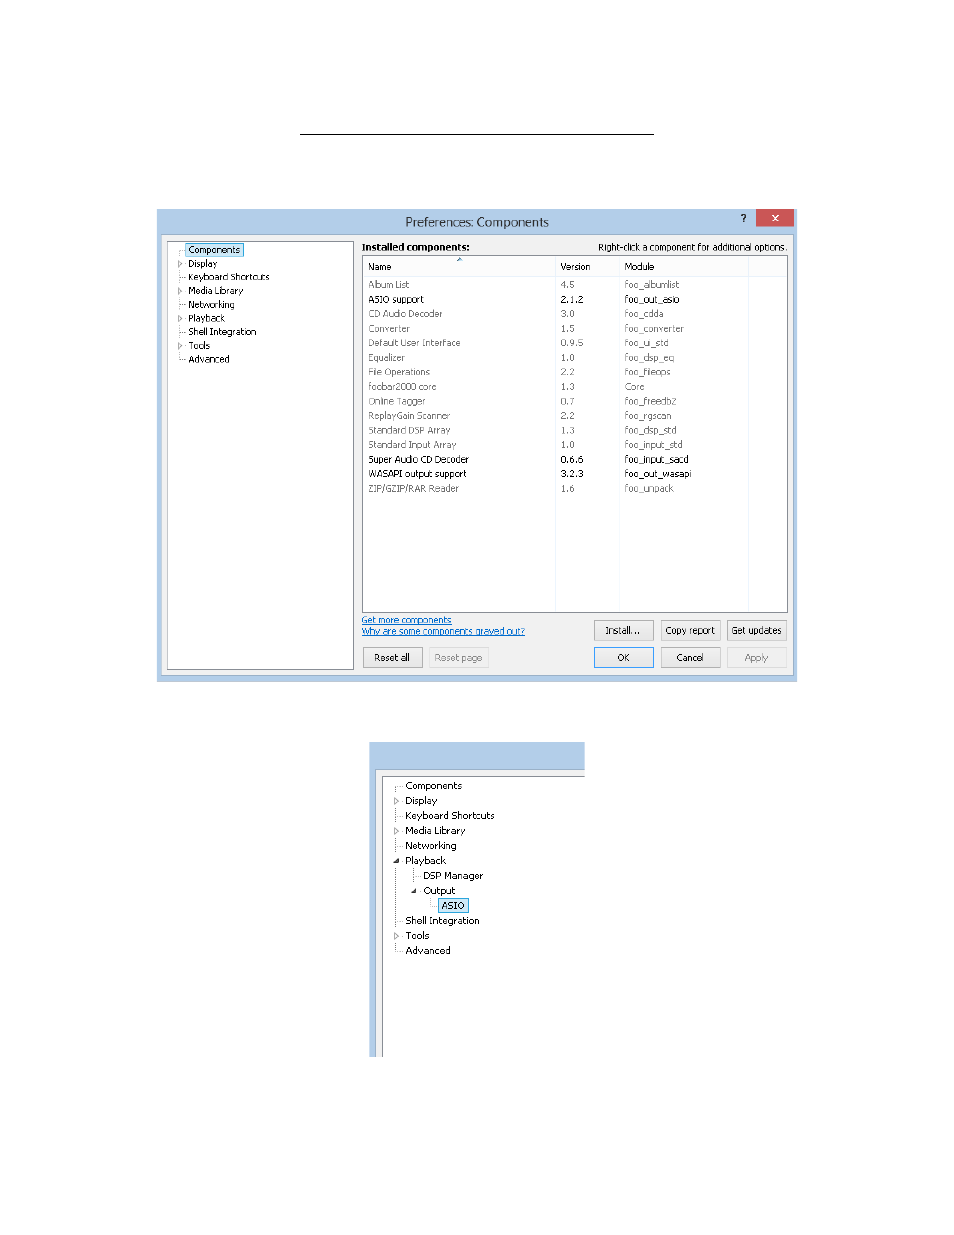Select the Output tree item

[x=439, y=891]
